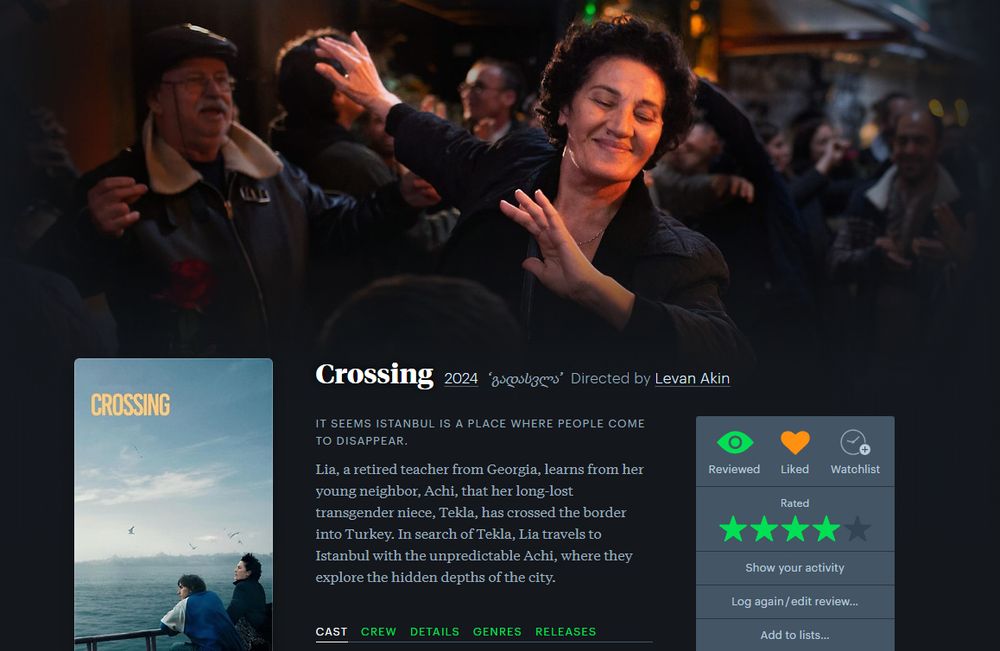Set rating to second star

[x=764, y=529]
